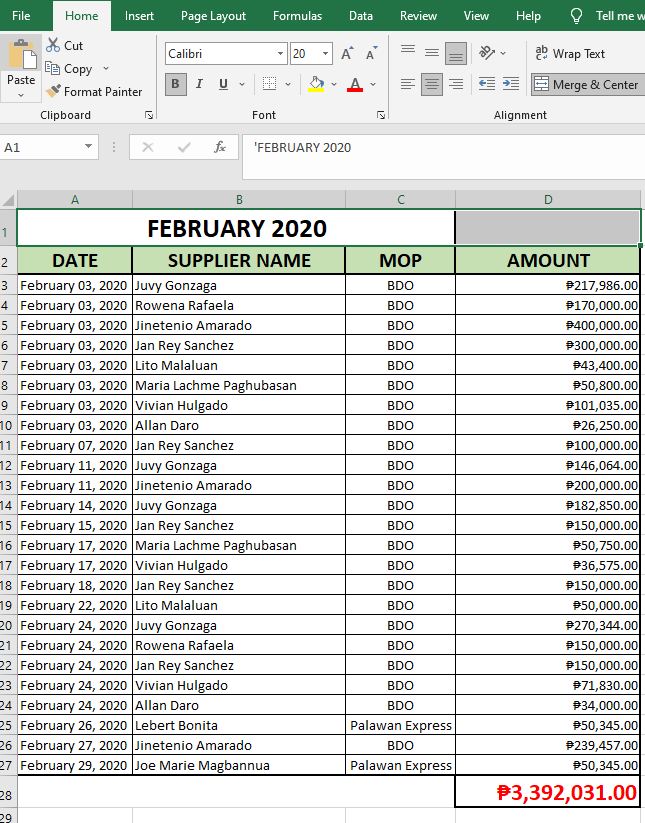645x823 pixels.
Task: Select cell with Lebert Bonita
Action: point(239,725)
